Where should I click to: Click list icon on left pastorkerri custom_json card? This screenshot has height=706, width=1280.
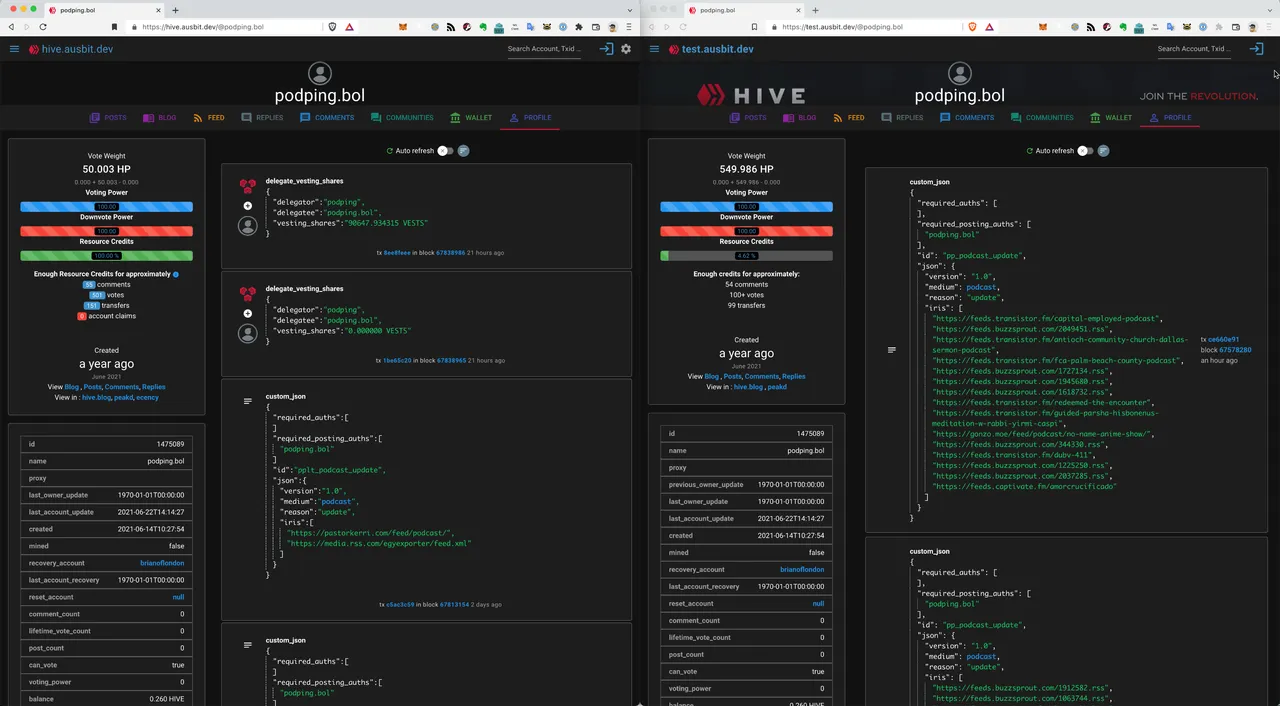pos(248,401)
